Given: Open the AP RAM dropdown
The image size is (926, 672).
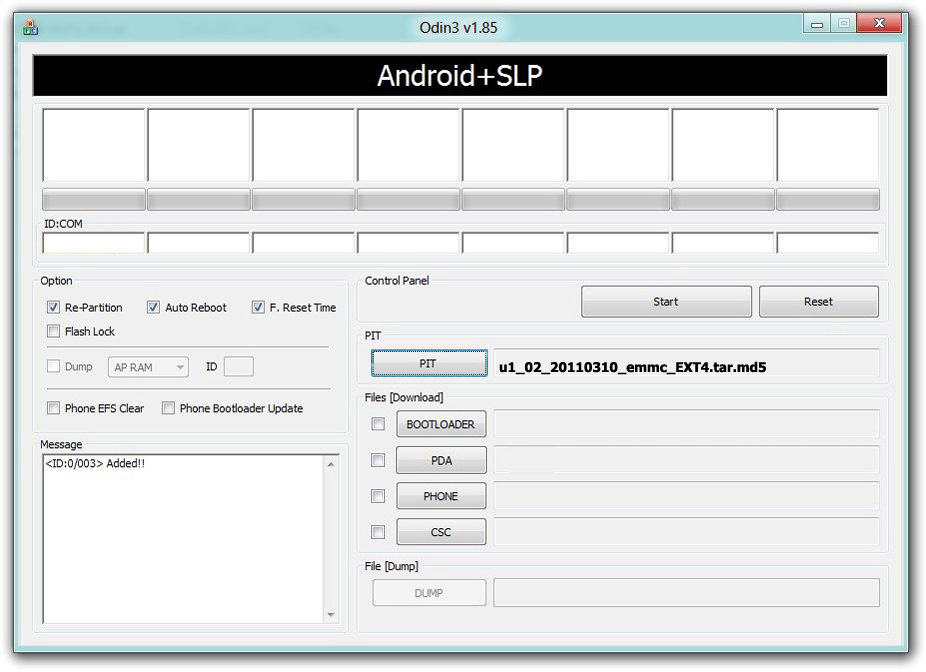Looking at the screenshot, I should coord(148,367).
